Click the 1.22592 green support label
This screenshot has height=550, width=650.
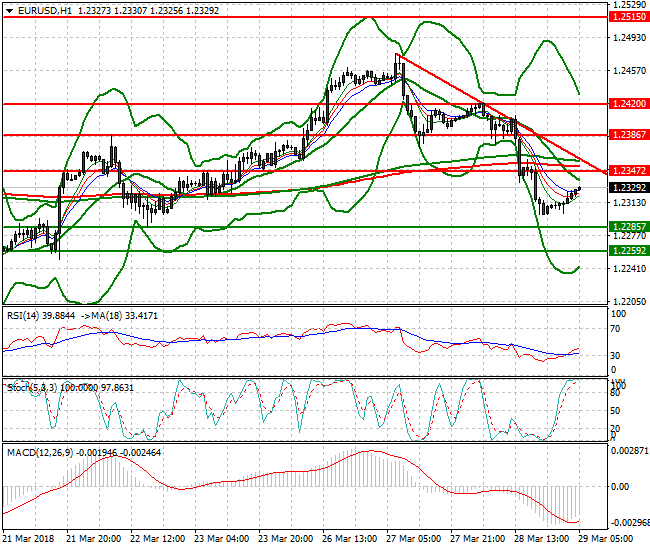pyautogui.click(x=629, y=251)
